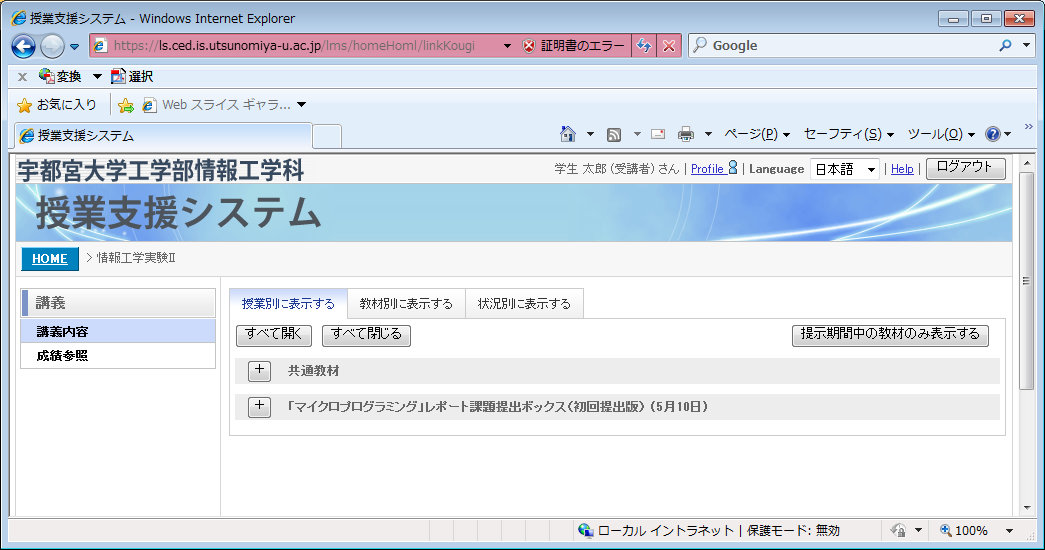This screenshot has width=1045, height=550.
Task: Click the Read Mail envelope icon
Action: click(x=658, y=134)
